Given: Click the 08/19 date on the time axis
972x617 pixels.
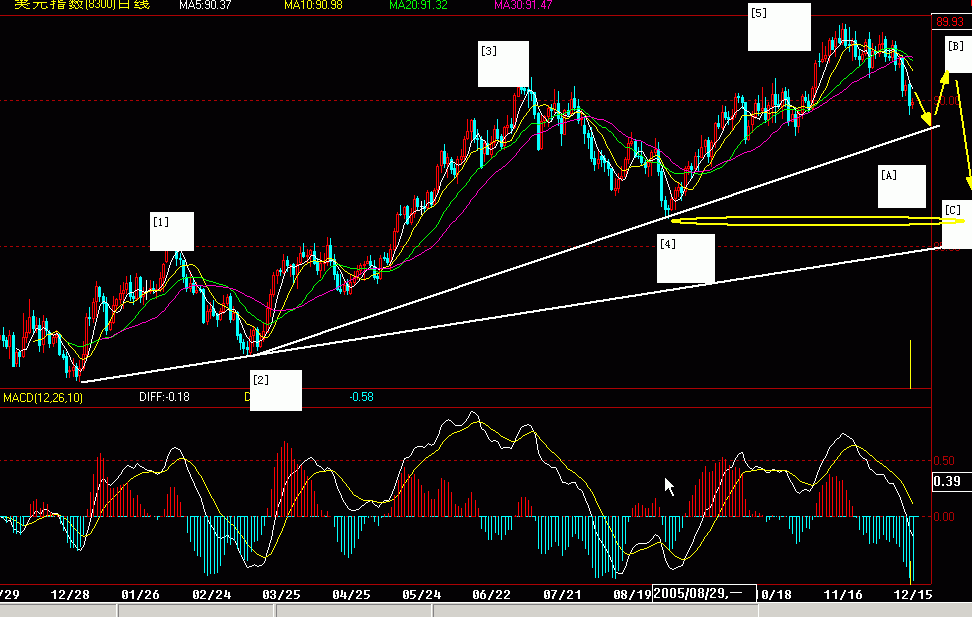Looking at the screenshot, I should (632, 595).
